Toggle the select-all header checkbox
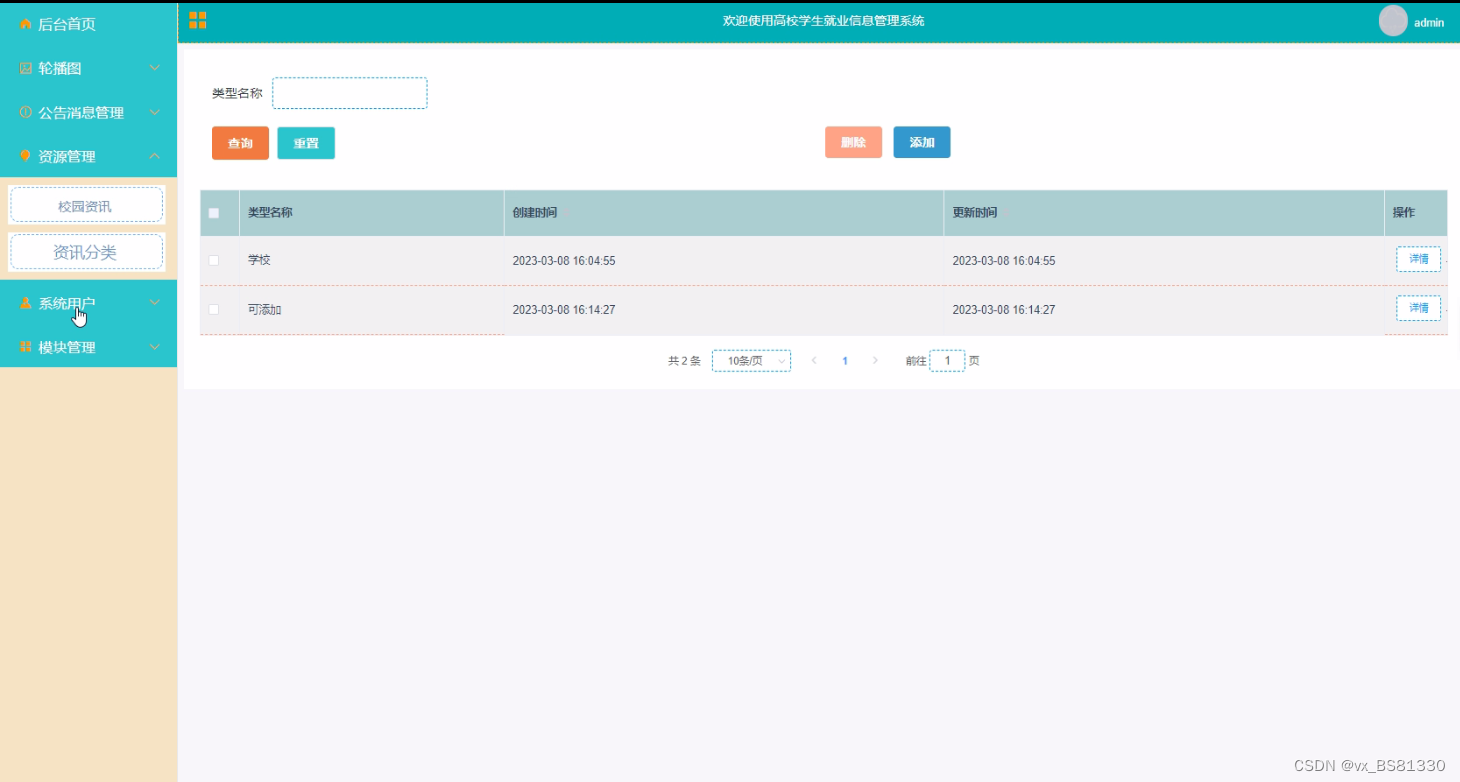The height and width of the screenshot is (782, 1460). pyautogui.click(x=213, y=213)
